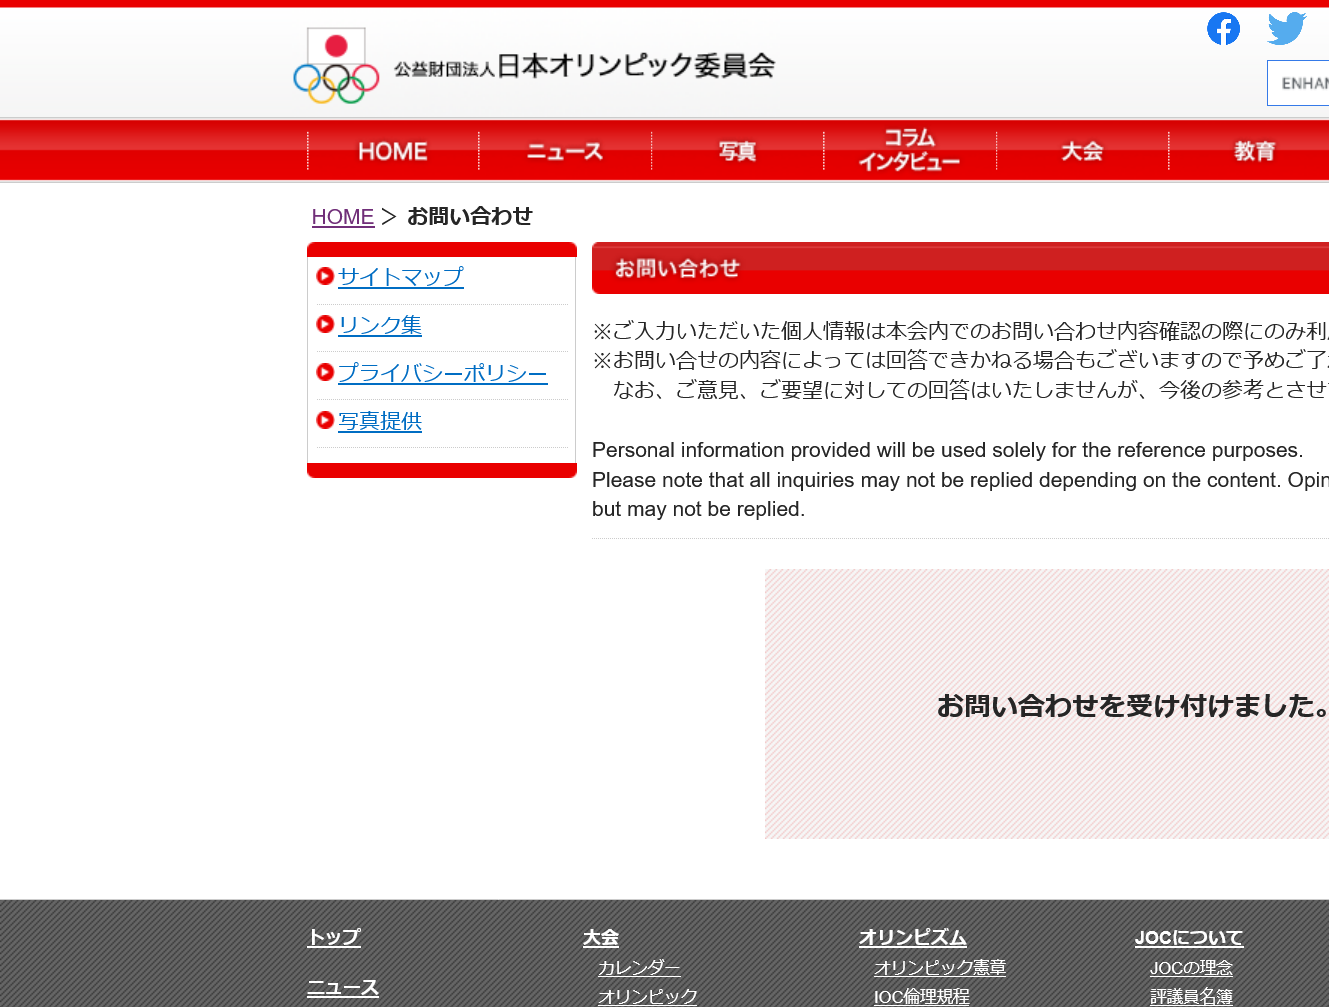Open the ニュース navigation menu item

click(x=565, y=151)
